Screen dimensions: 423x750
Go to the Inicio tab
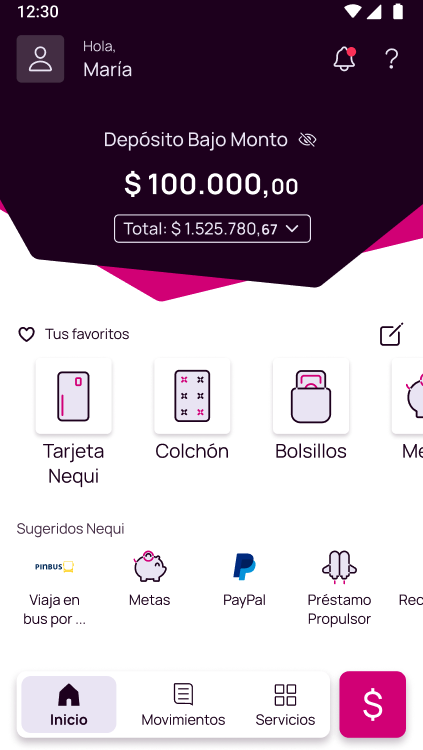[69, 705]
